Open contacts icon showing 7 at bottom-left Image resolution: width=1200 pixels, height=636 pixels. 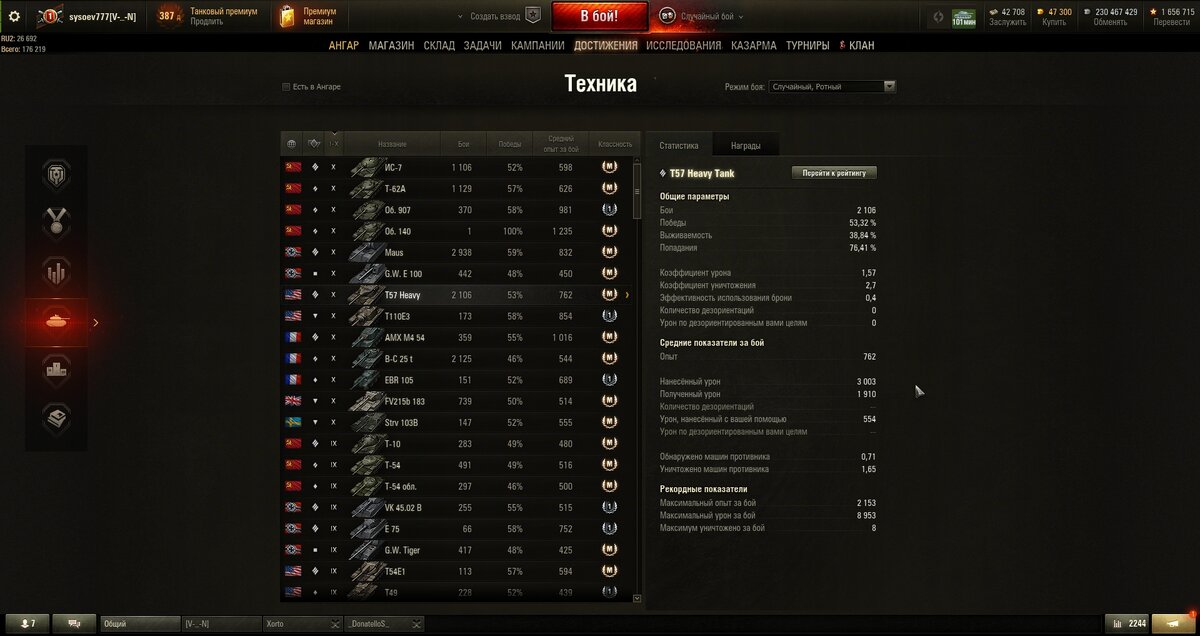[x=27, y=623]
